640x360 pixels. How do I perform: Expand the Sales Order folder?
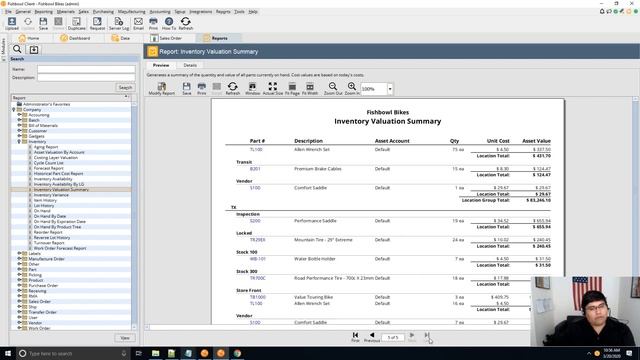(x=19, y=301)
